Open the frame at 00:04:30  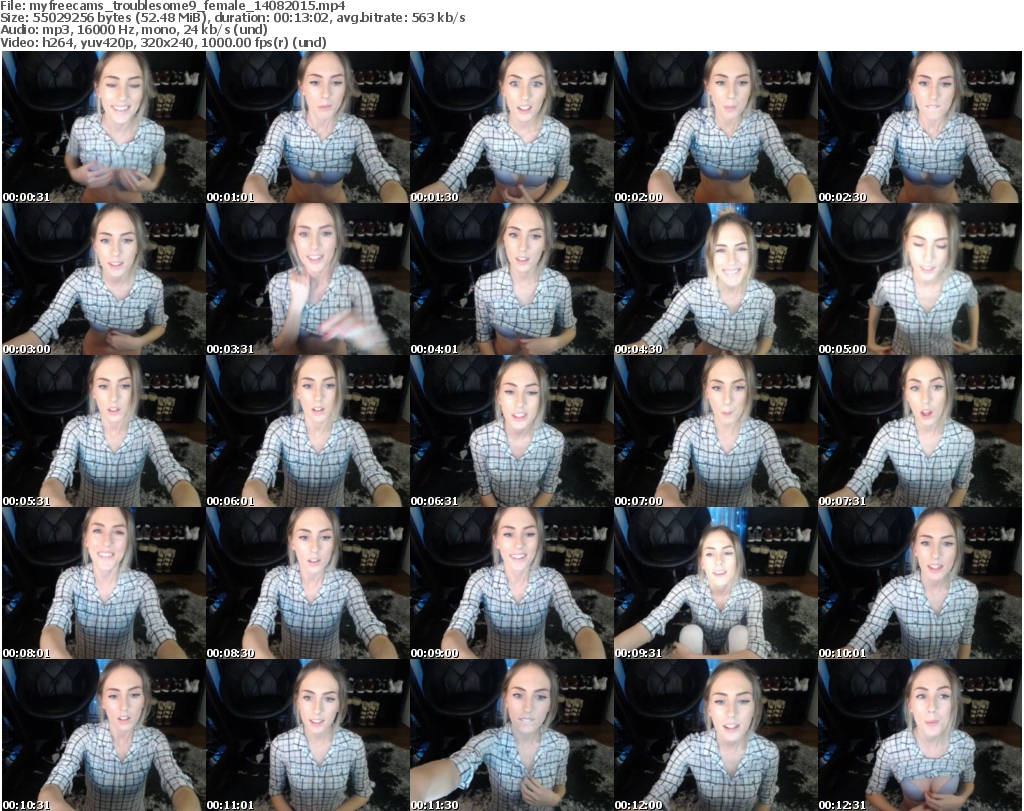715,279
